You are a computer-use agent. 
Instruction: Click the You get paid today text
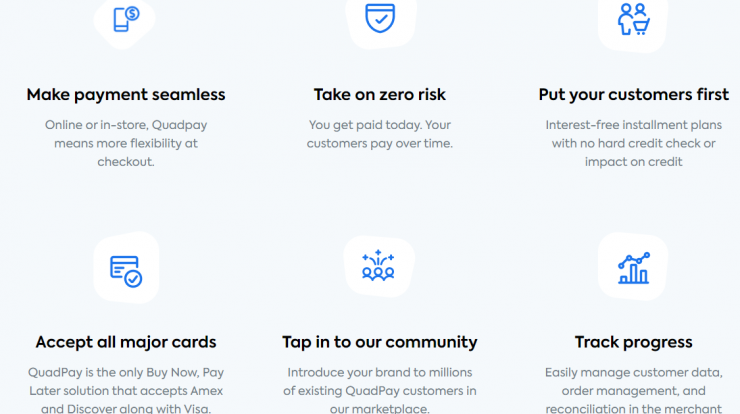pos(380,134)
